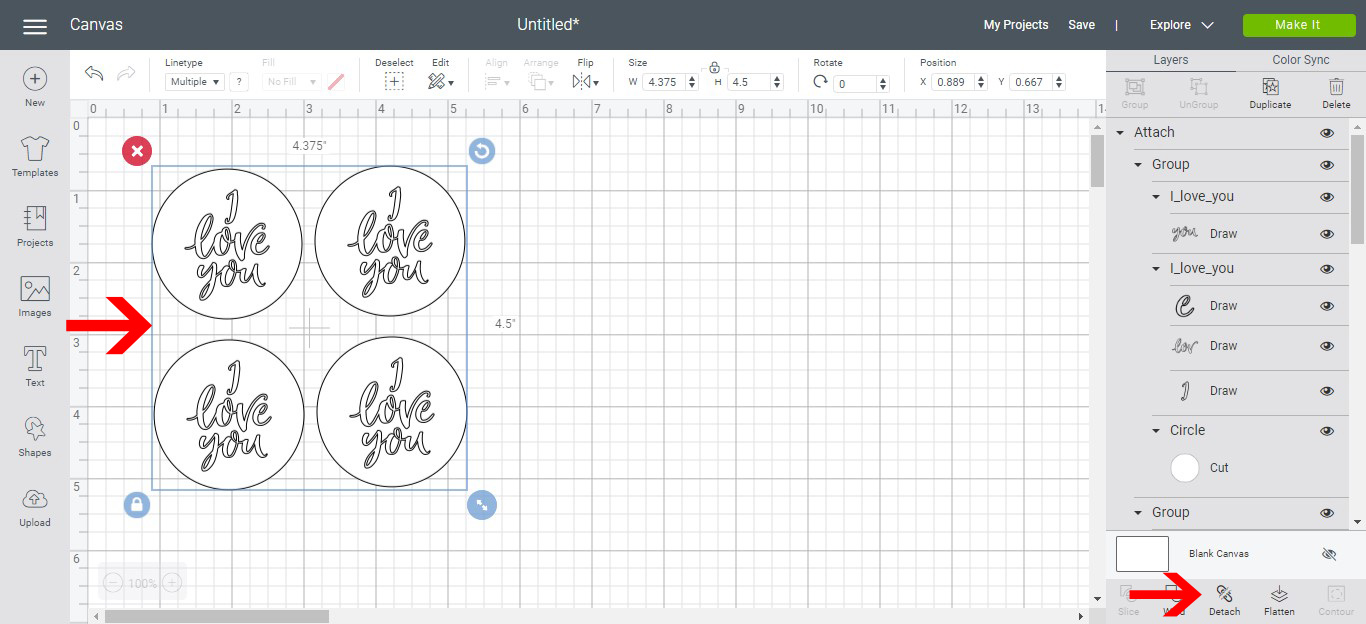Open My Projects
This screenshot has height=624, width=1366.
(1016, 25)
